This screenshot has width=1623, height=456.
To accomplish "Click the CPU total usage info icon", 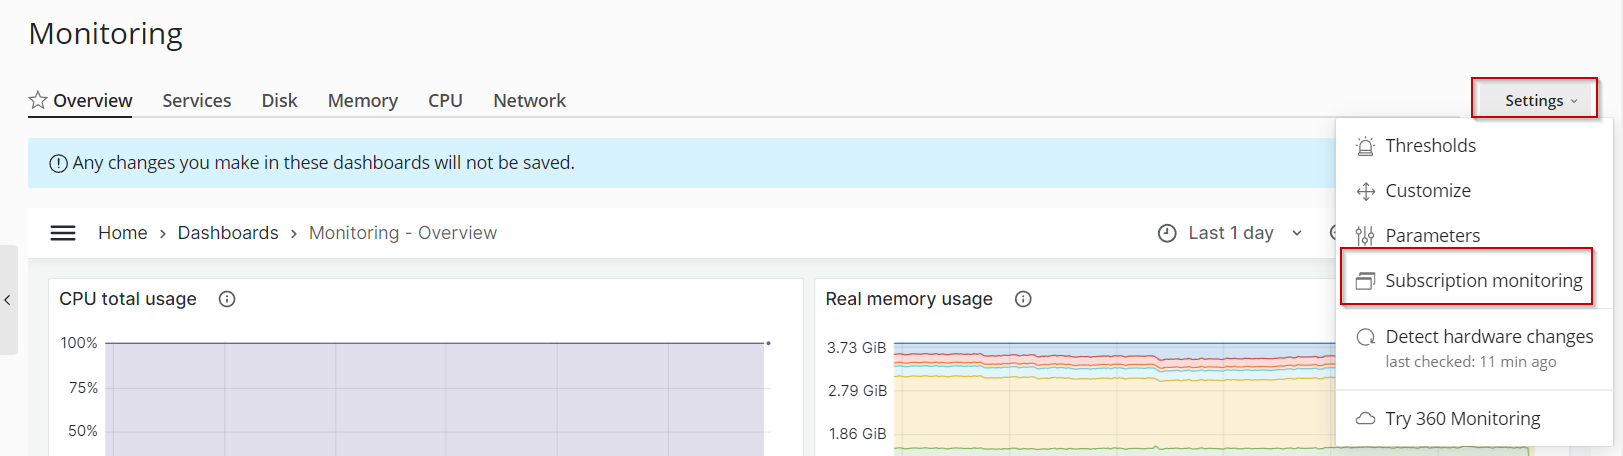I will (x=227, y=299).
